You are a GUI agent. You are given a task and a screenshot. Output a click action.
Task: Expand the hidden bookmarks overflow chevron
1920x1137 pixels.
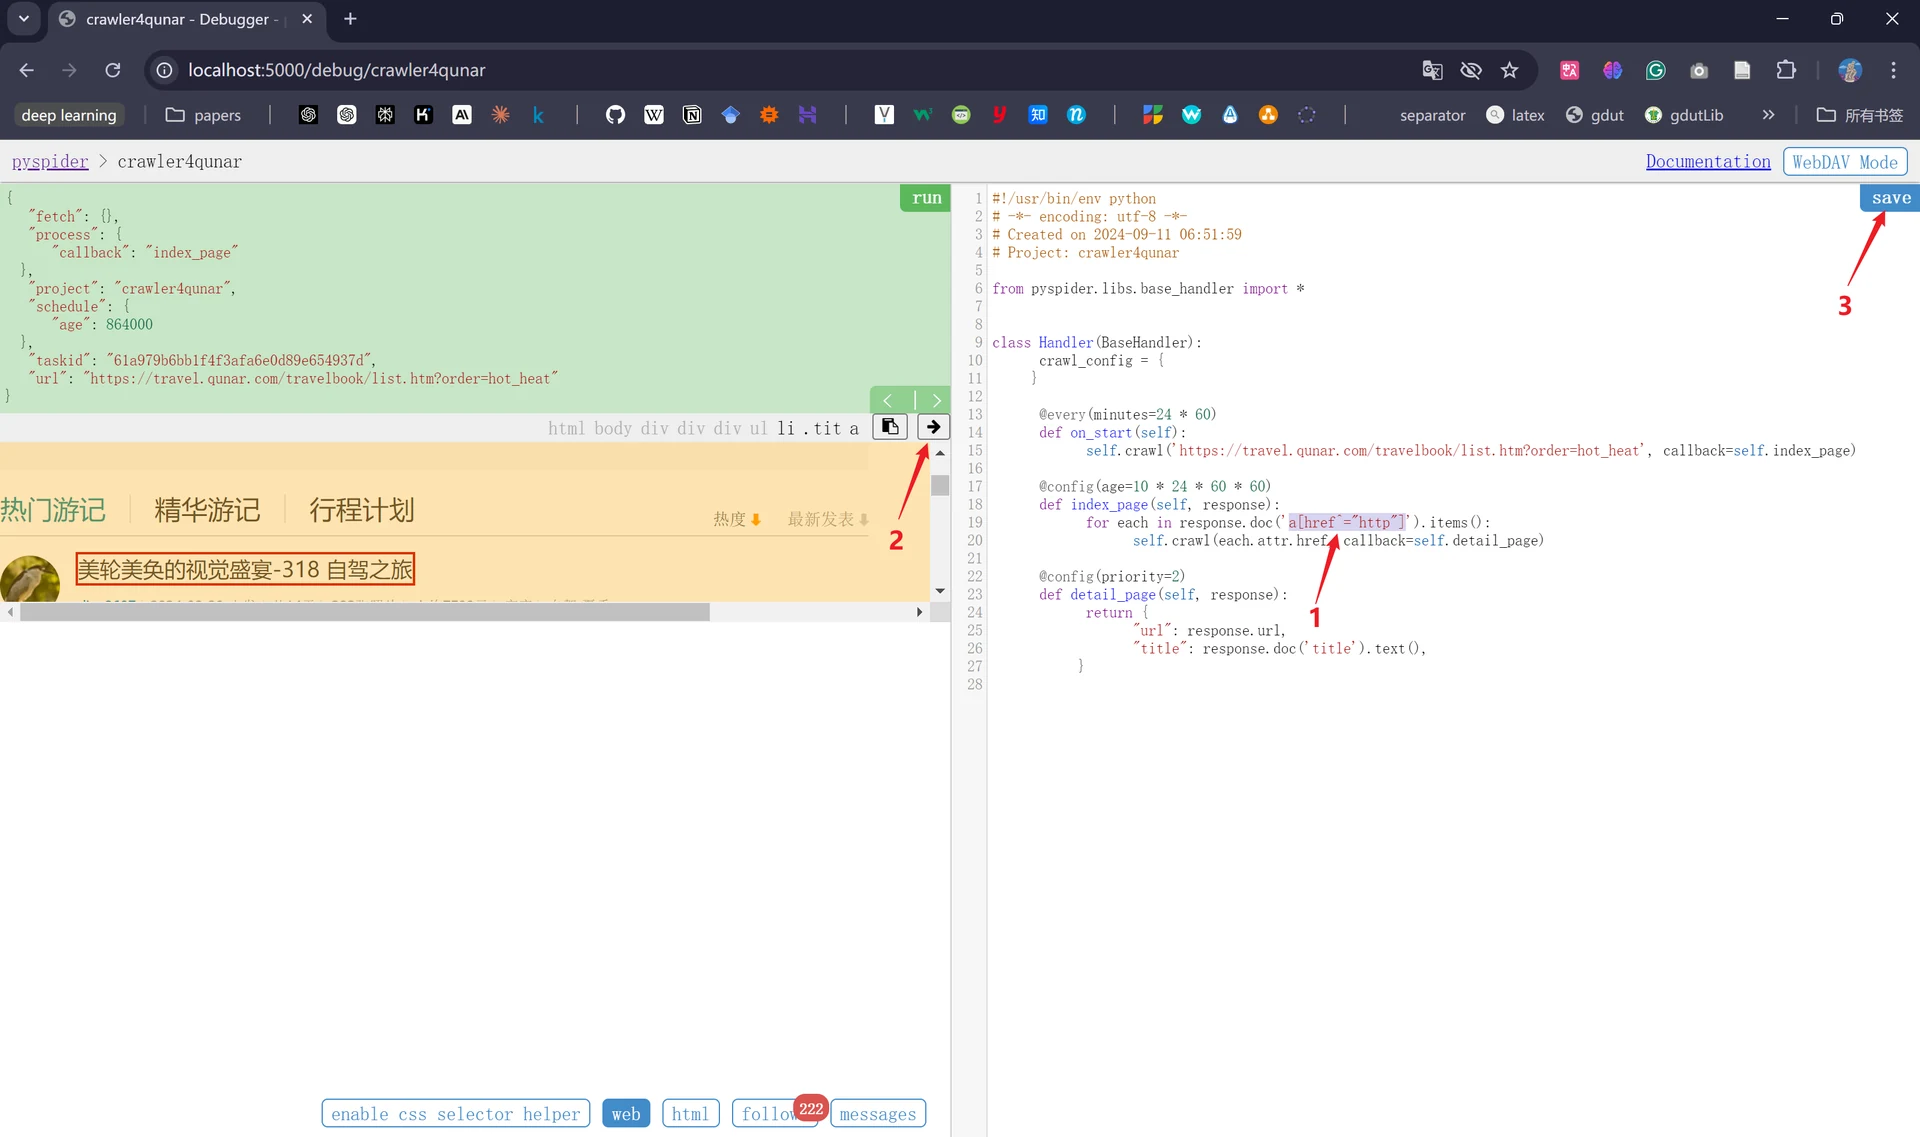(1768, 115)
